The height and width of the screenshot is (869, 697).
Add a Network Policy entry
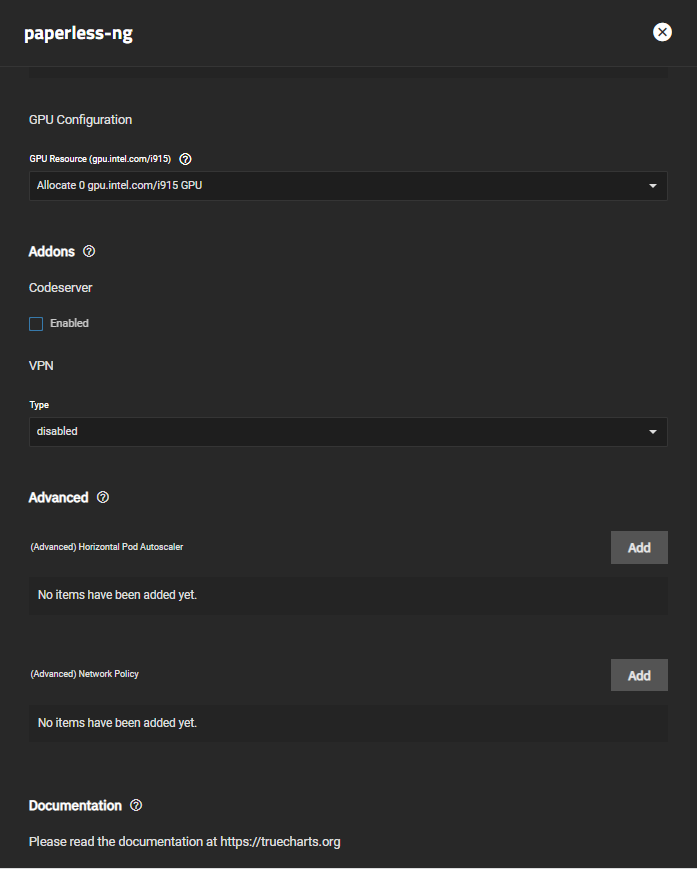click(639, 675)
